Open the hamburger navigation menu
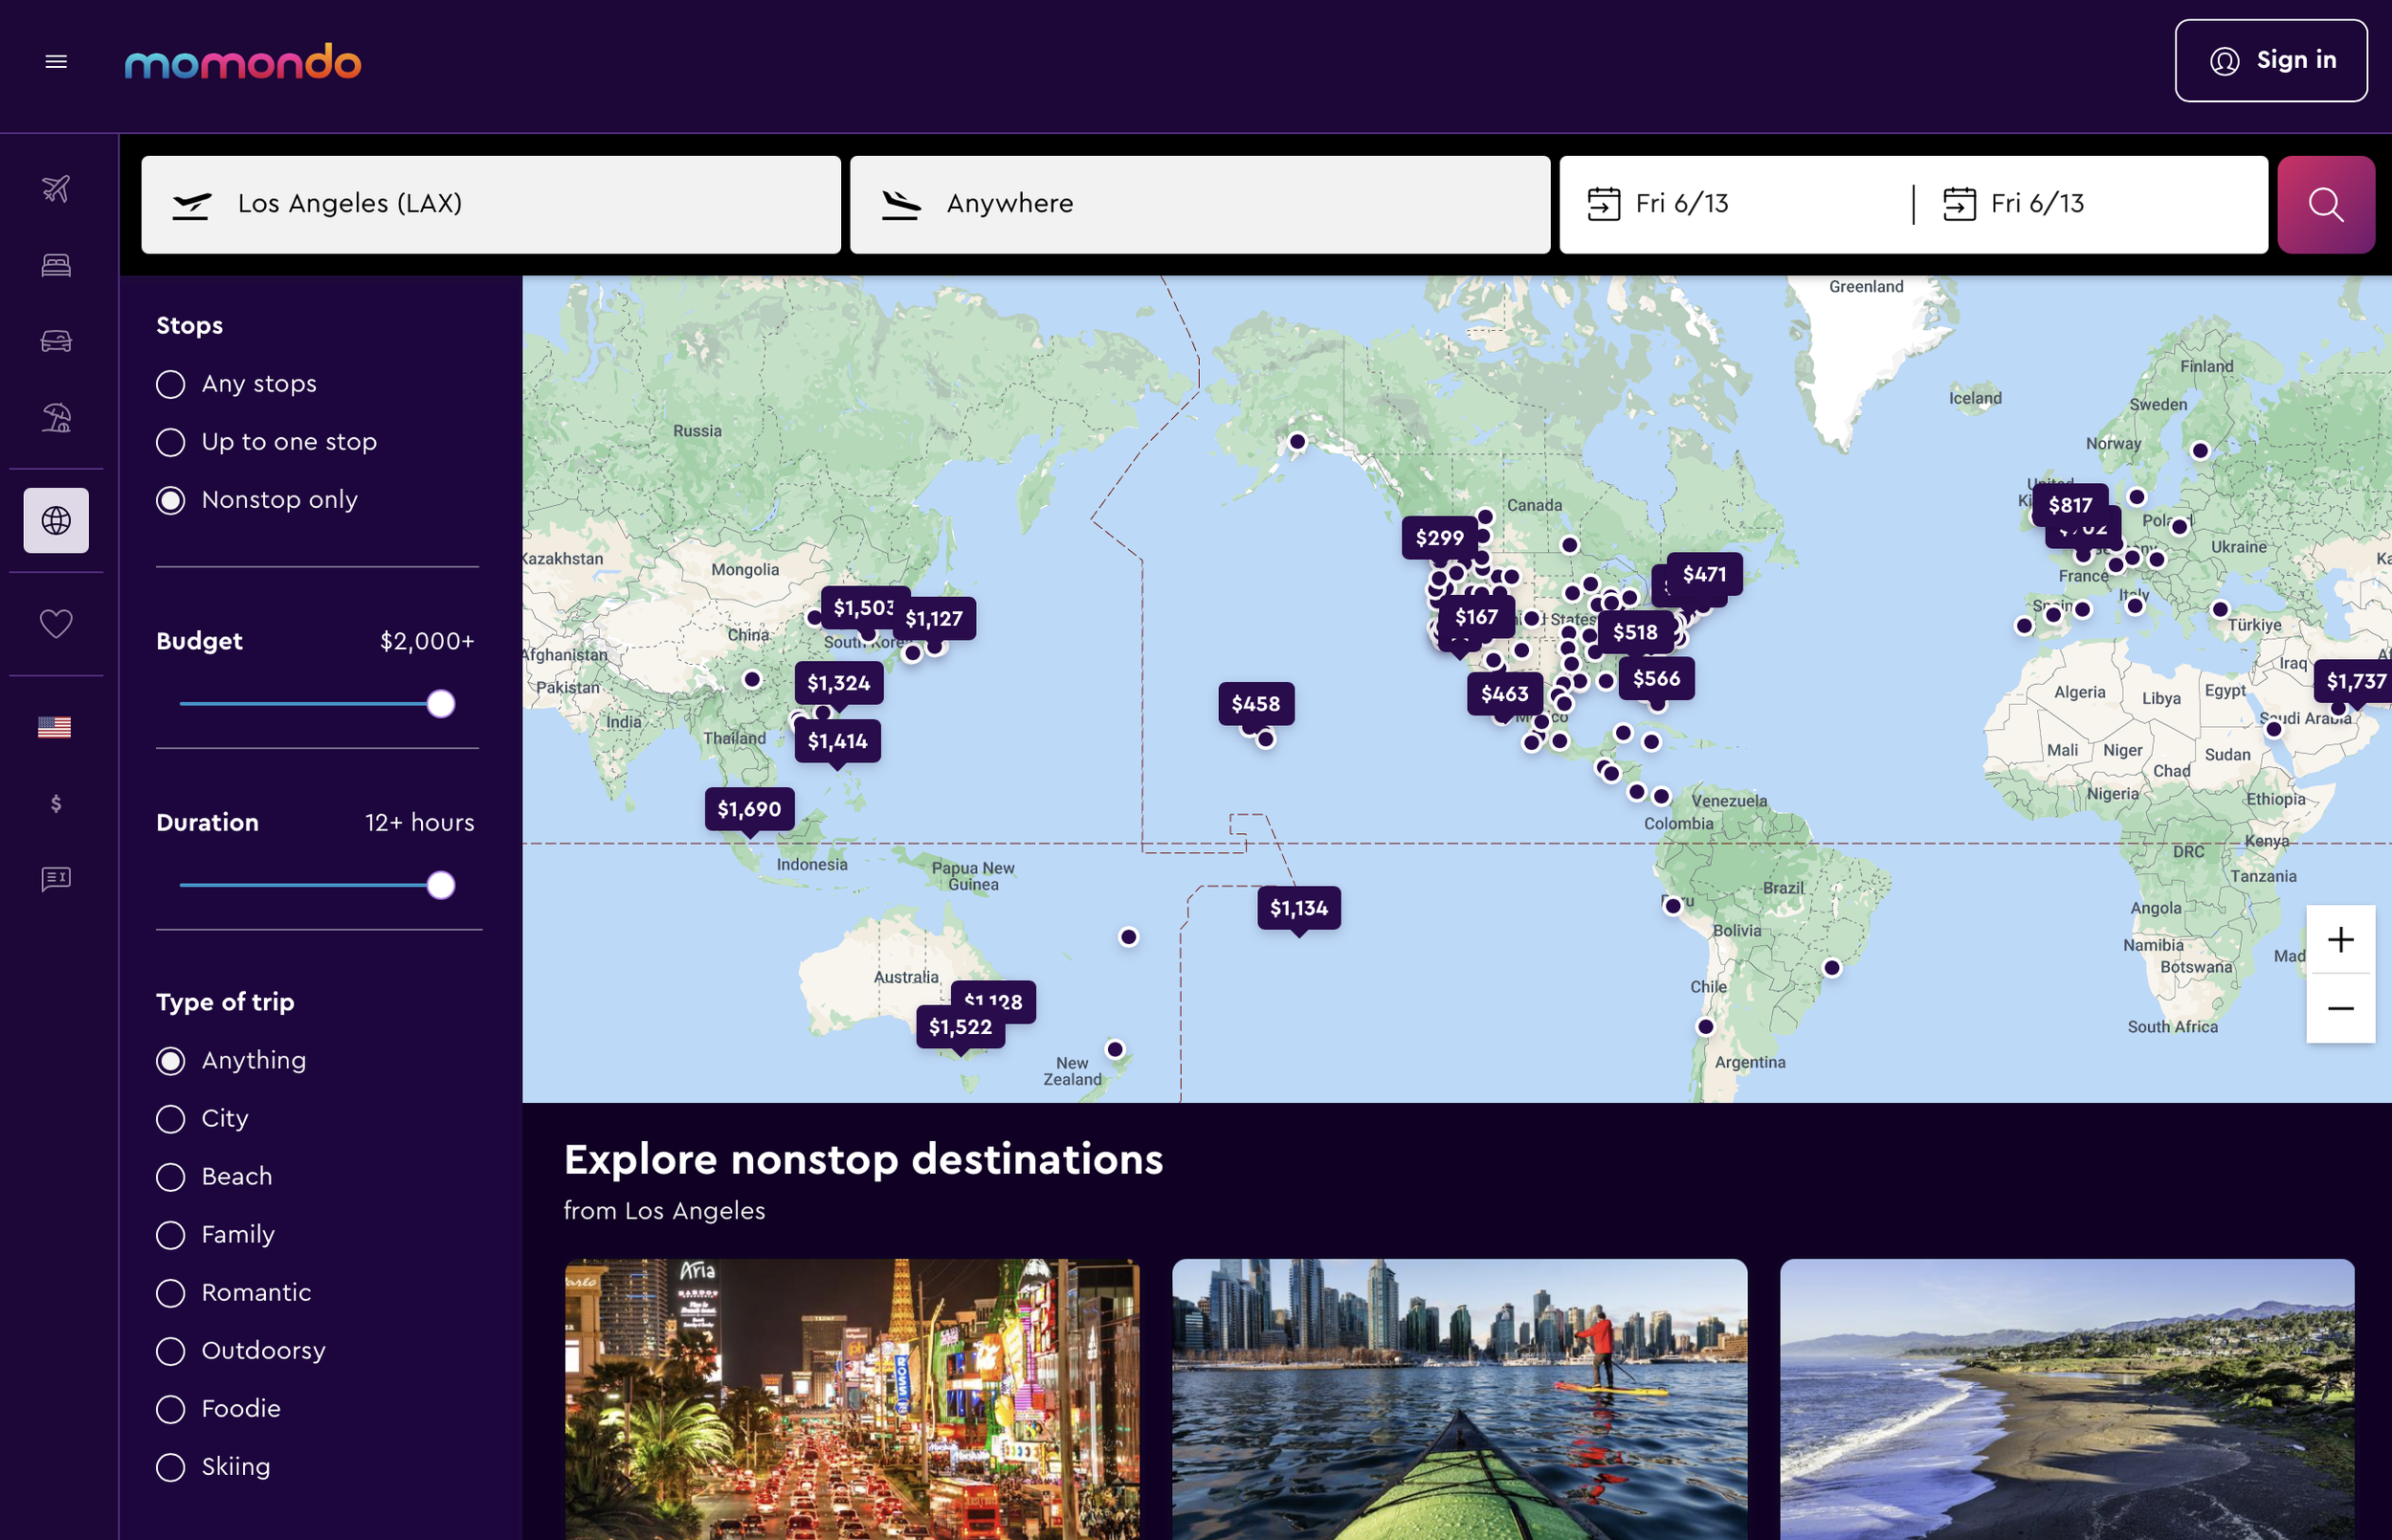 point(56,62)
